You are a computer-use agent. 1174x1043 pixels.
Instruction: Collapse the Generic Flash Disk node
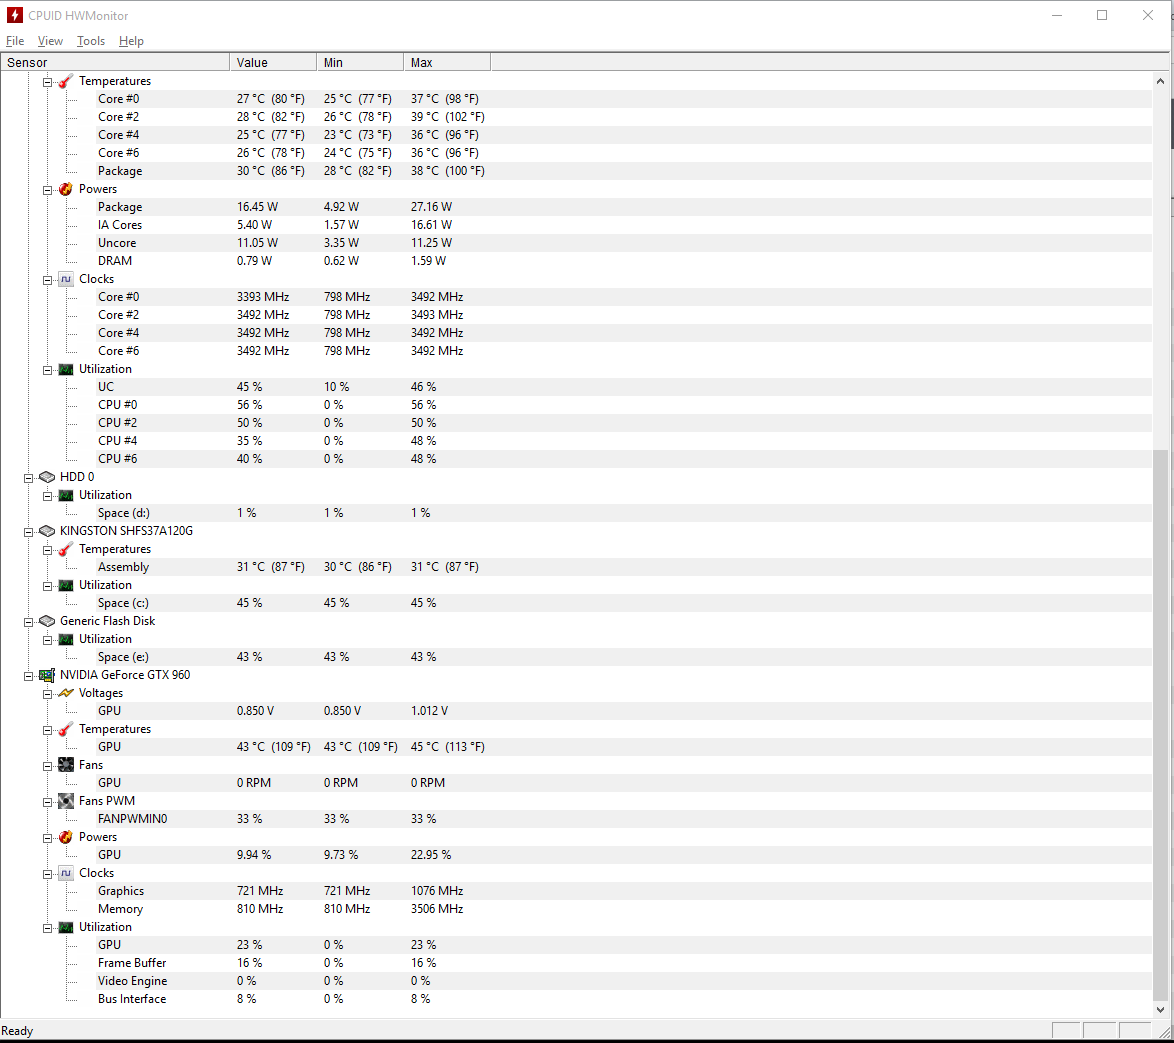(x=28, y=621)
